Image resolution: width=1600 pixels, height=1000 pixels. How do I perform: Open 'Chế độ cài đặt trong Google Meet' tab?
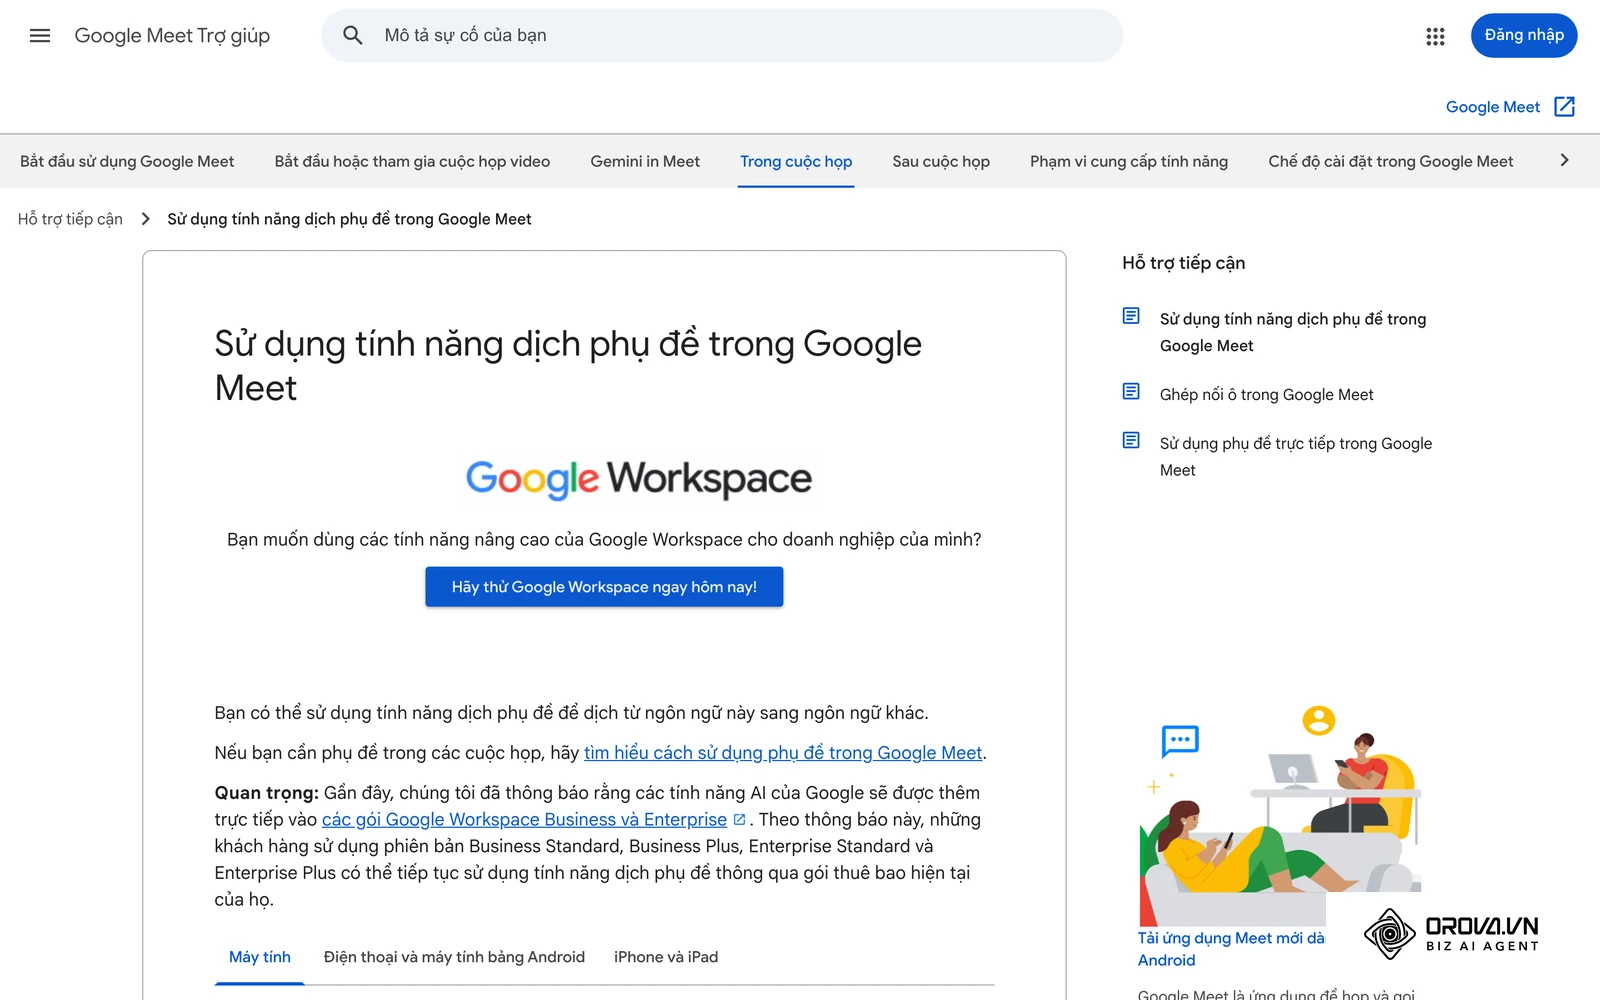tap(1391, 162)
